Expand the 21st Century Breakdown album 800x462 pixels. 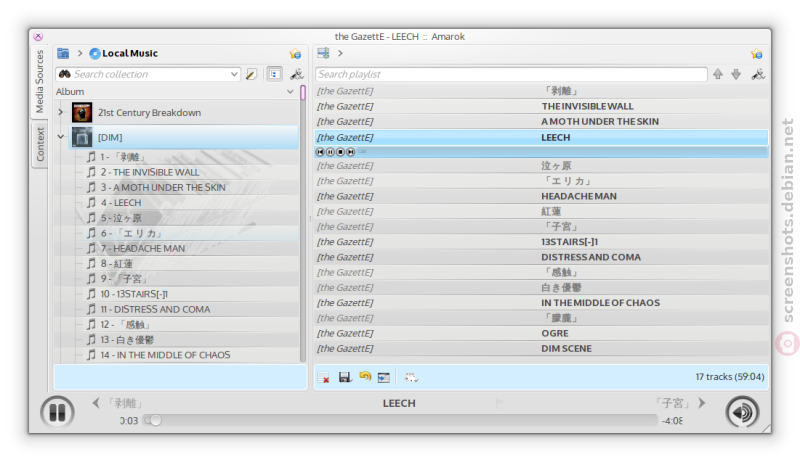pyautogui.click(x=61, y=112)
